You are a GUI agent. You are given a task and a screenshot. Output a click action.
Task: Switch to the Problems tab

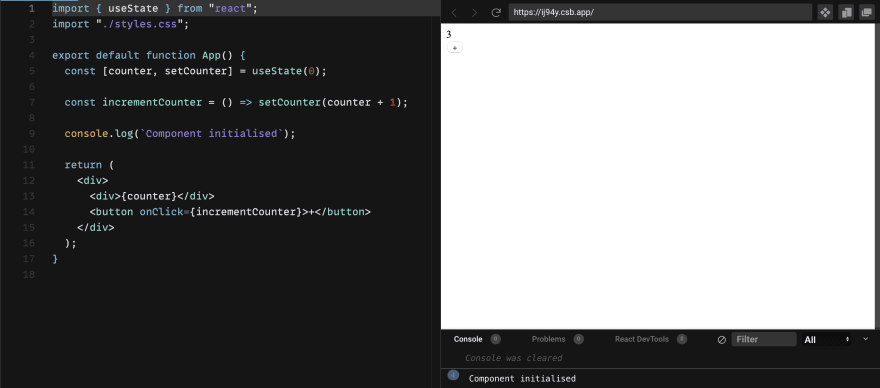tap(548, 339)
